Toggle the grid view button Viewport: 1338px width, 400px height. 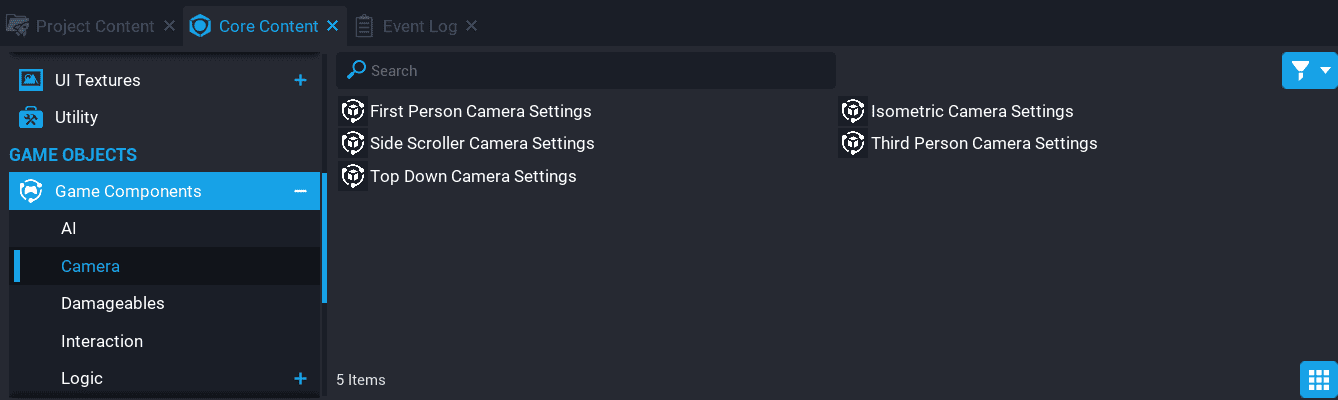tap(1318, 380)
